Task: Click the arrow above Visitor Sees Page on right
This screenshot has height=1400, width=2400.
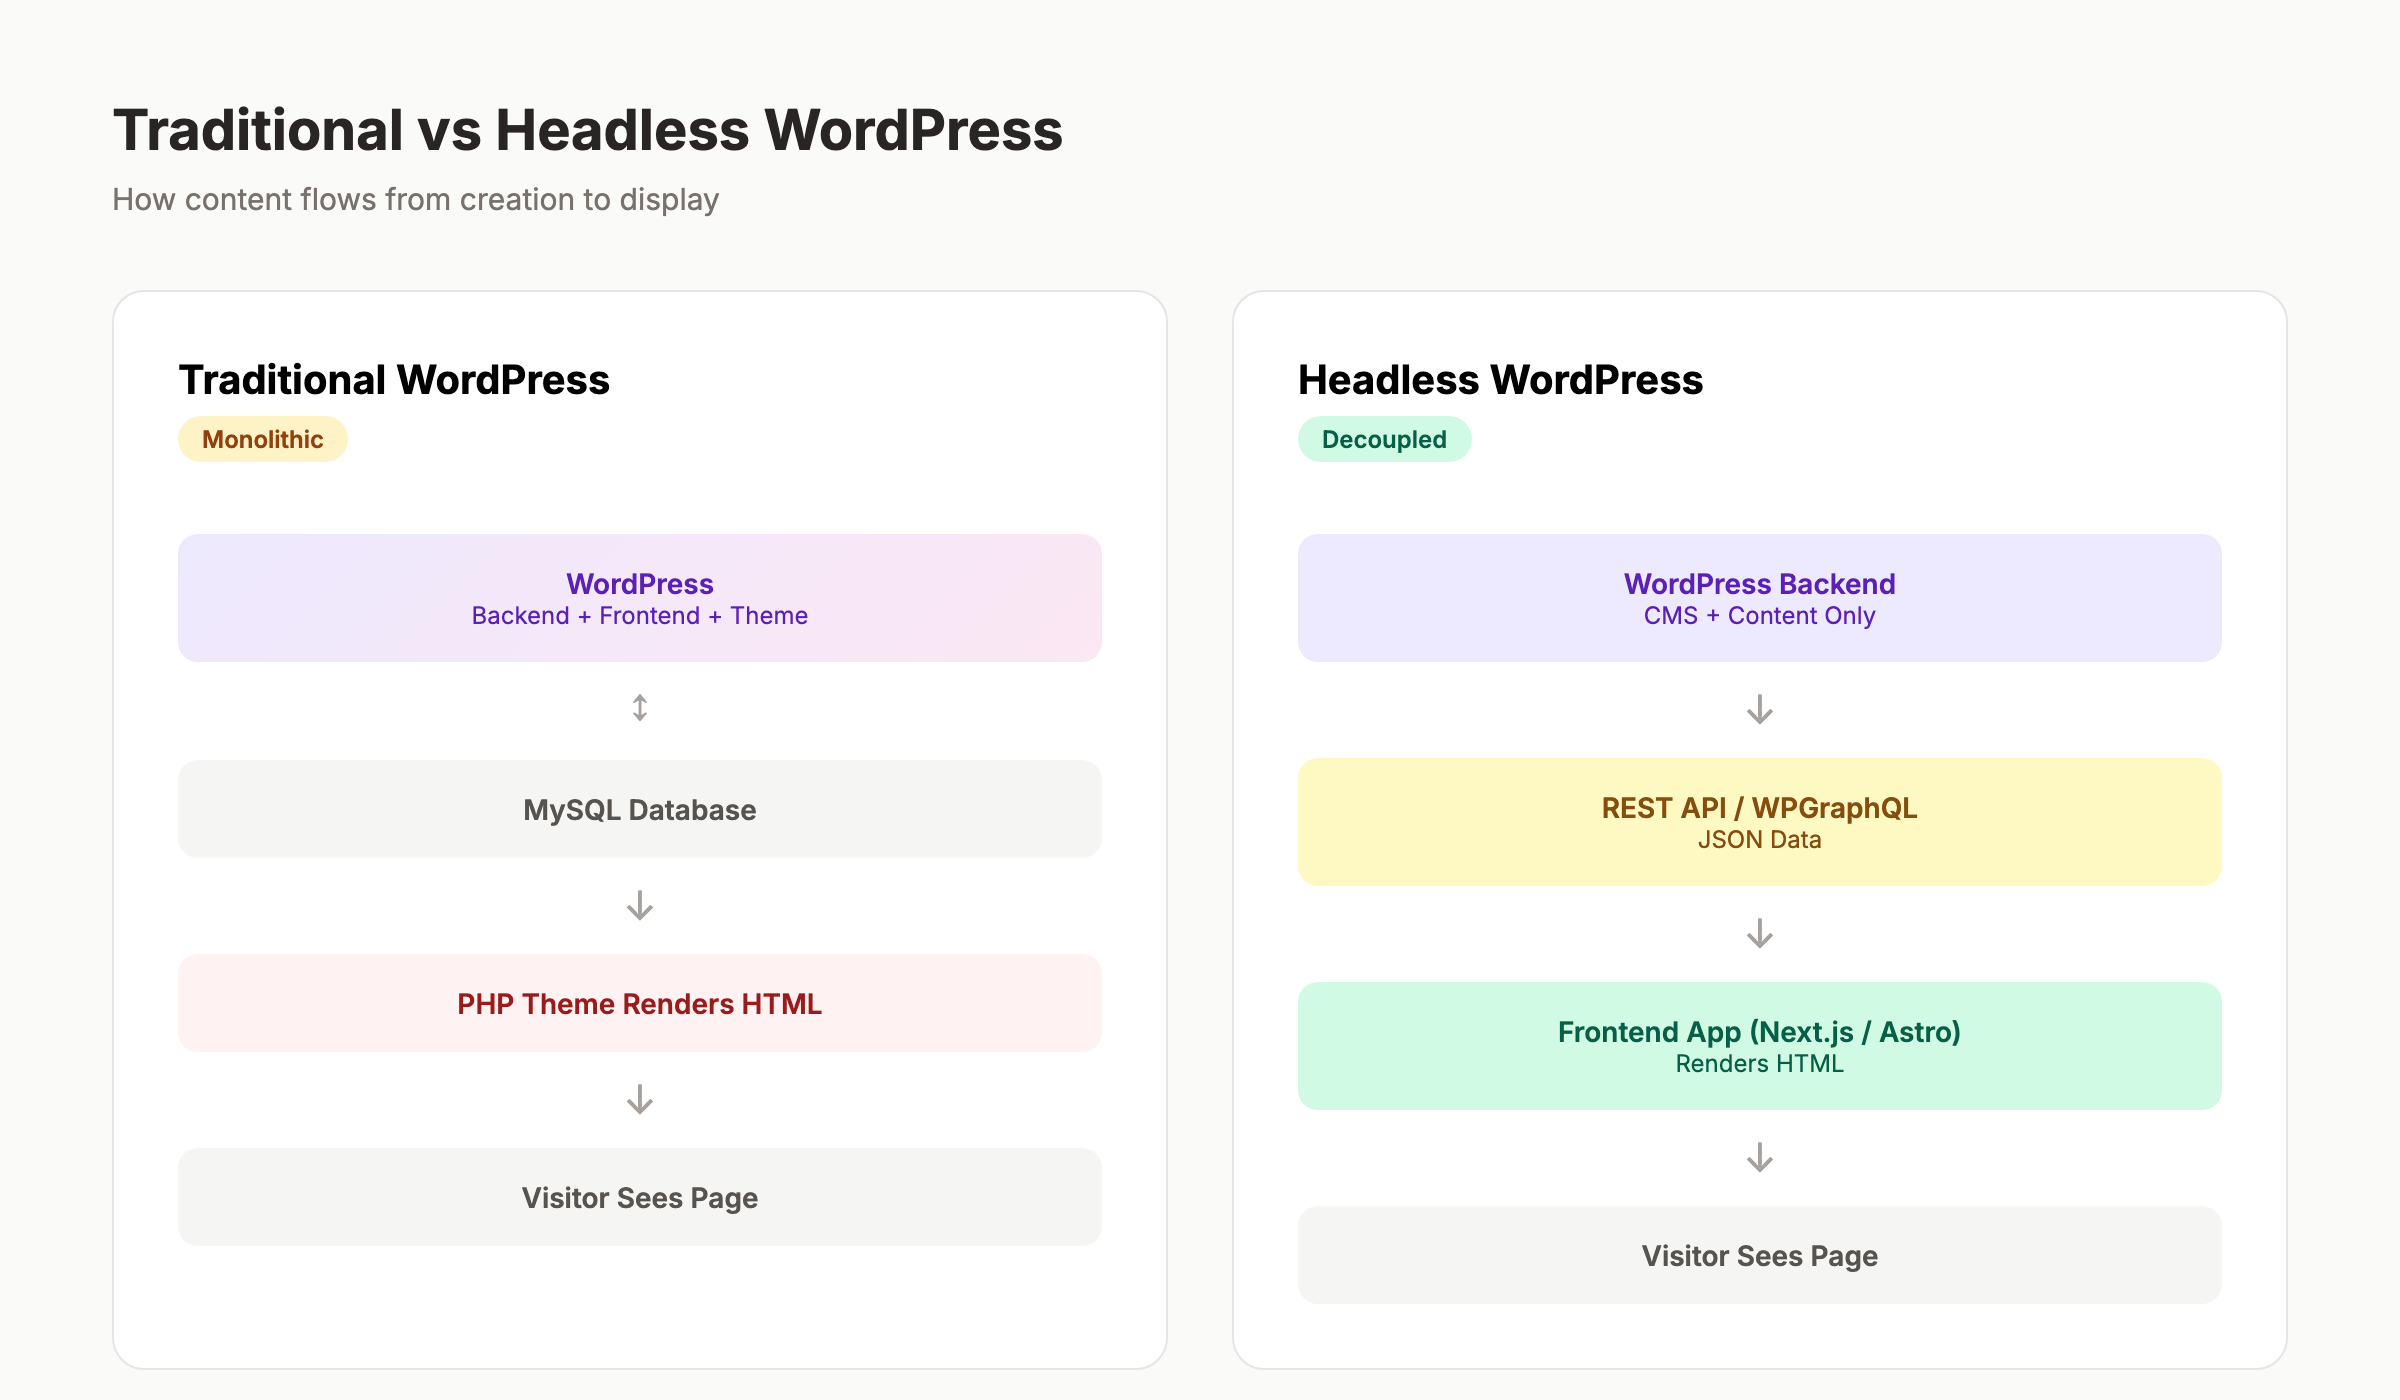Action: click(x=1757, y=1158)
